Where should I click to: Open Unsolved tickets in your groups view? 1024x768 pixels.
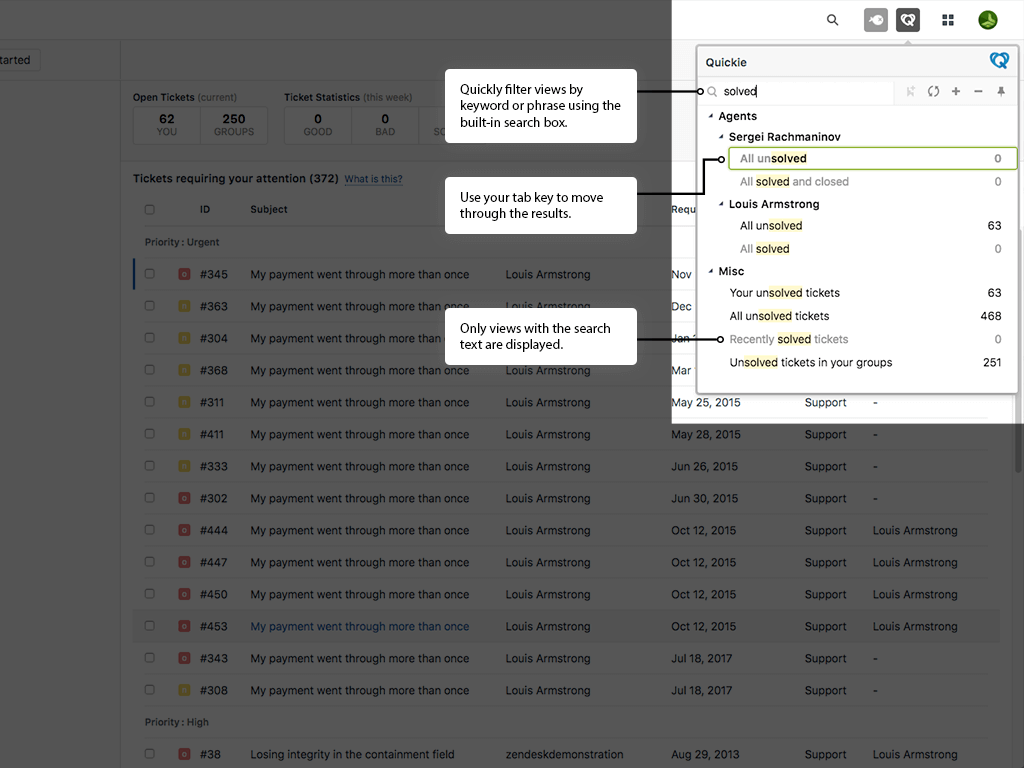coord(867,362)
